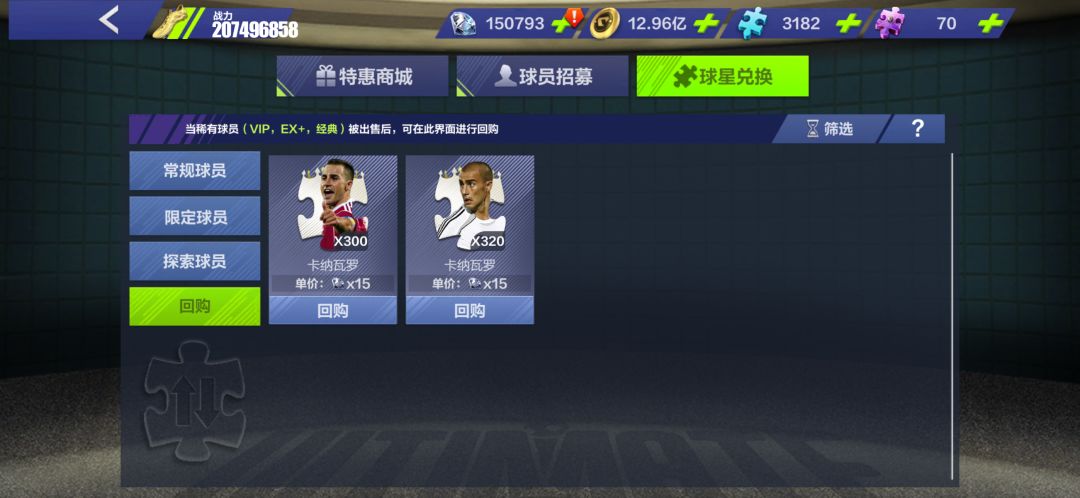The image size is (1080, 498).
Task: Add more gold coins with plus icon
Action: pyautogui.click(x=706, y=23)
